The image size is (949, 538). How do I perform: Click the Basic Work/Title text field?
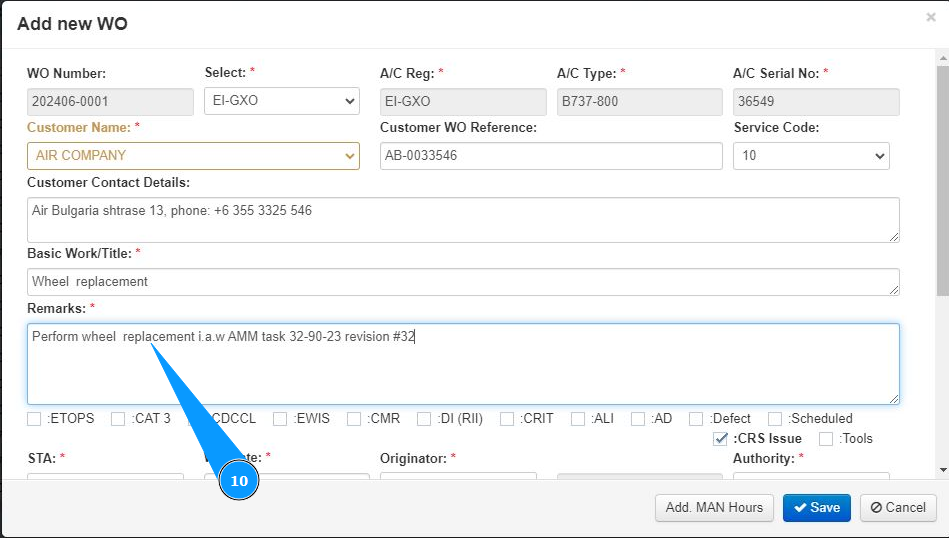(x=463, y=282)
